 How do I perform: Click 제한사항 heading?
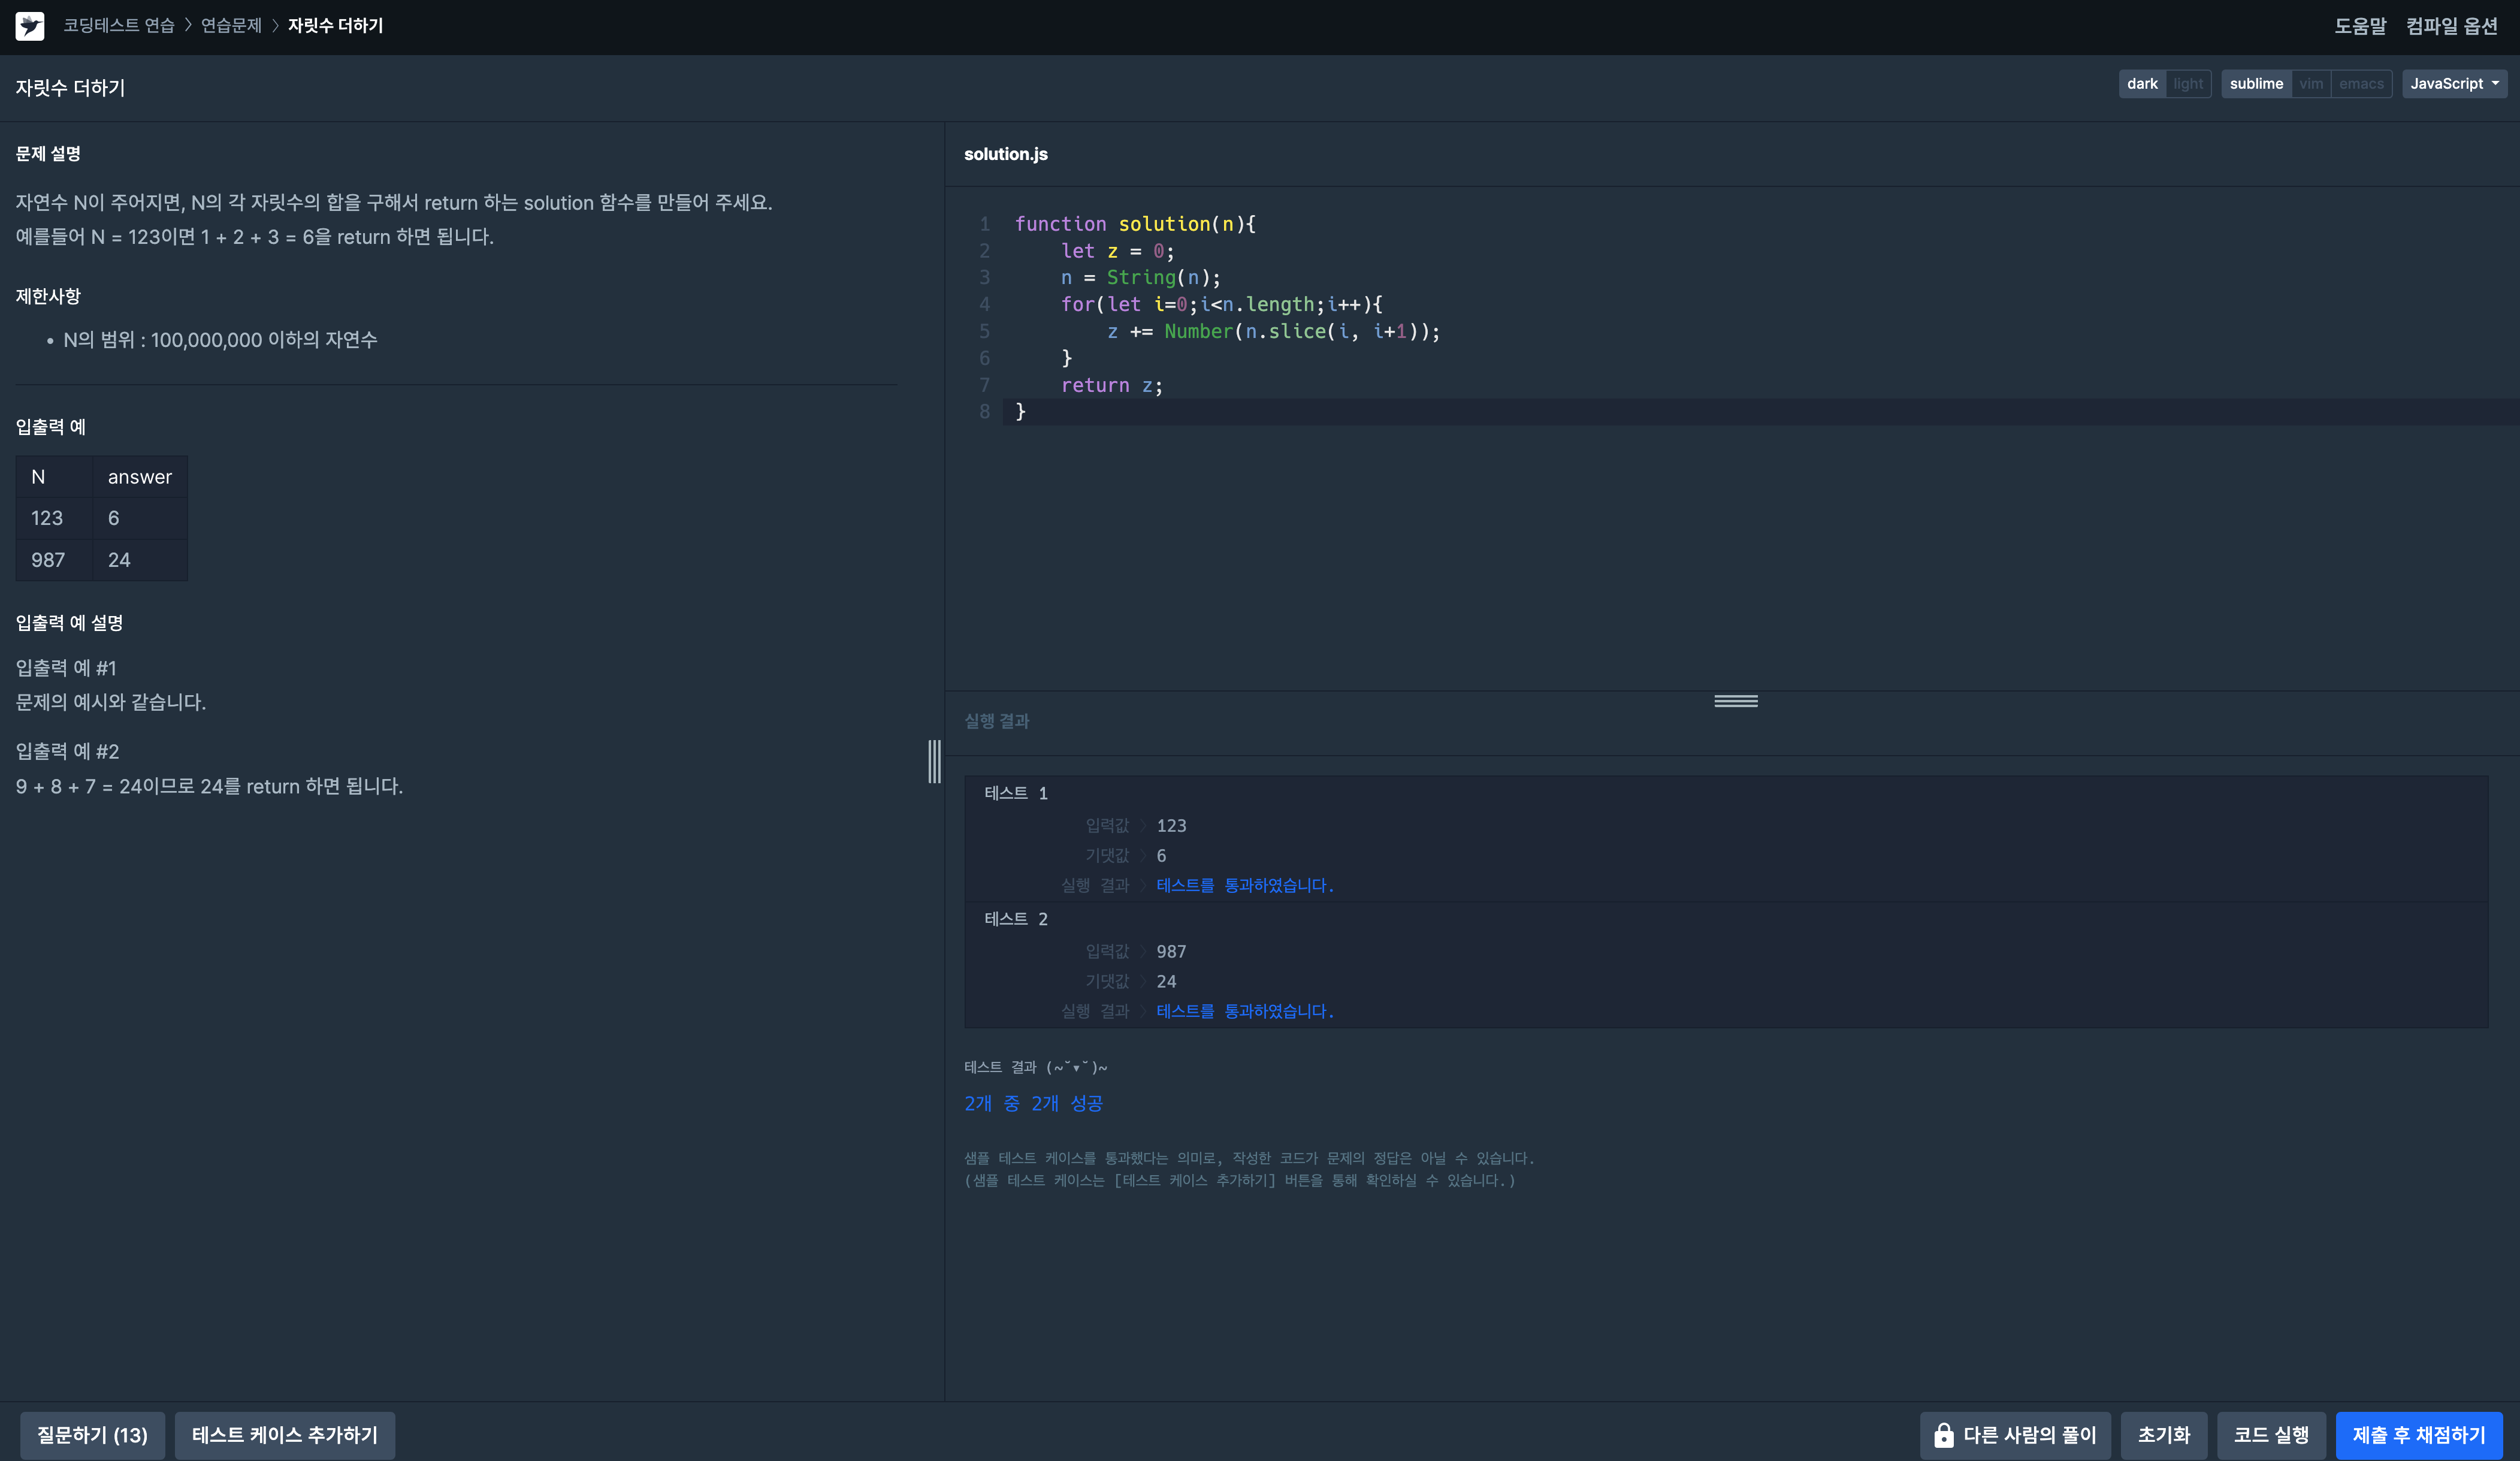pos(48,296)
